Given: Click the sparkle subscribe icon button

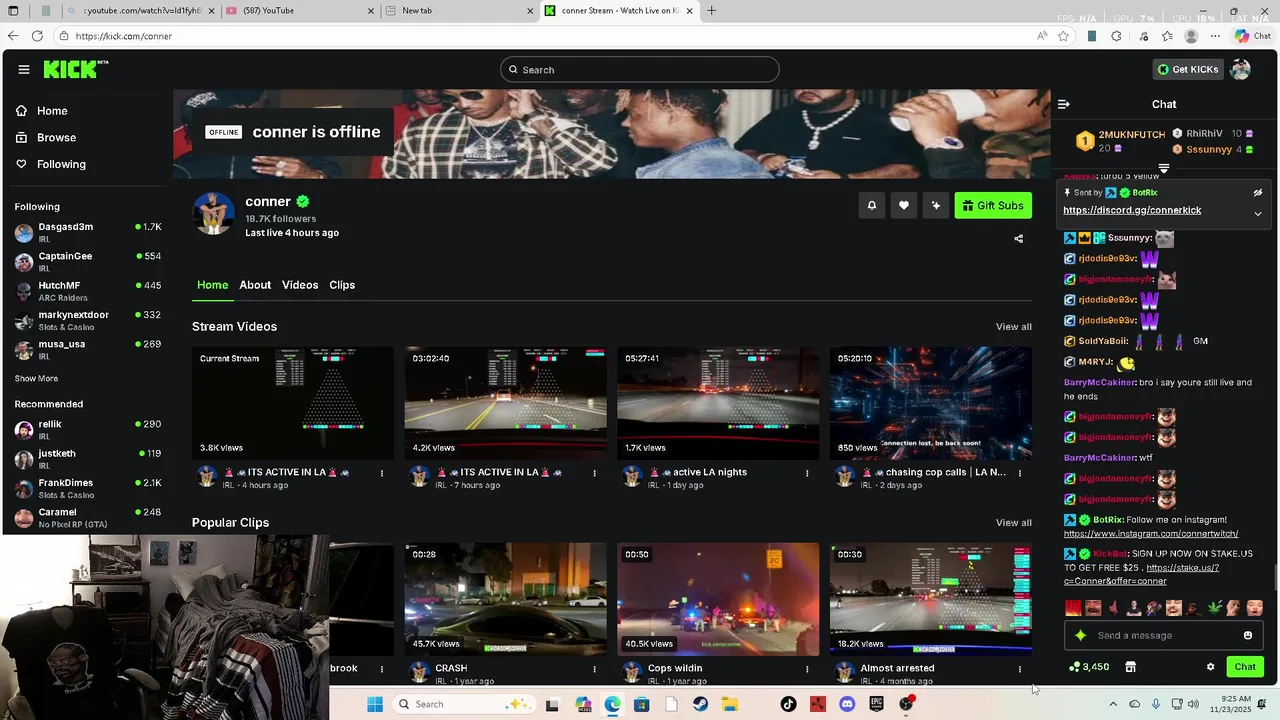Looking at the screenshot, I should (x=936, y=205).
